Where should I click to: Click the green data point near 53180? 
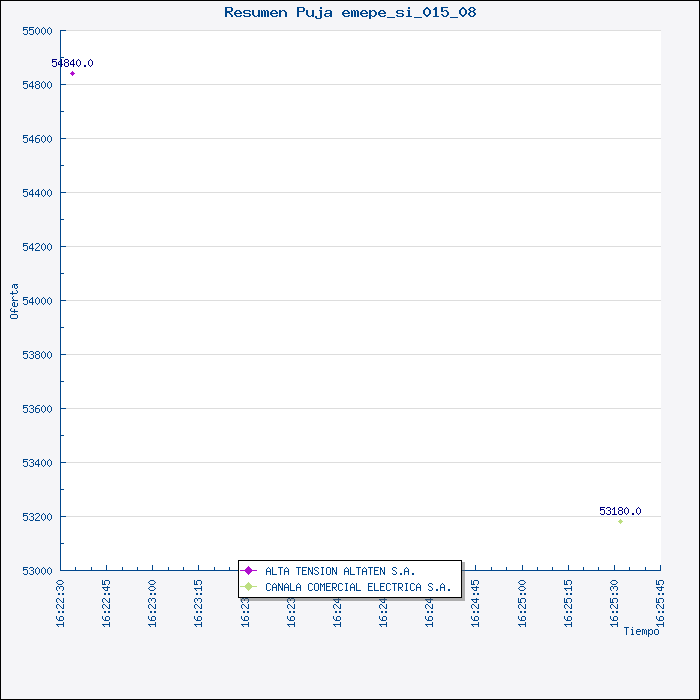[620, 521]
